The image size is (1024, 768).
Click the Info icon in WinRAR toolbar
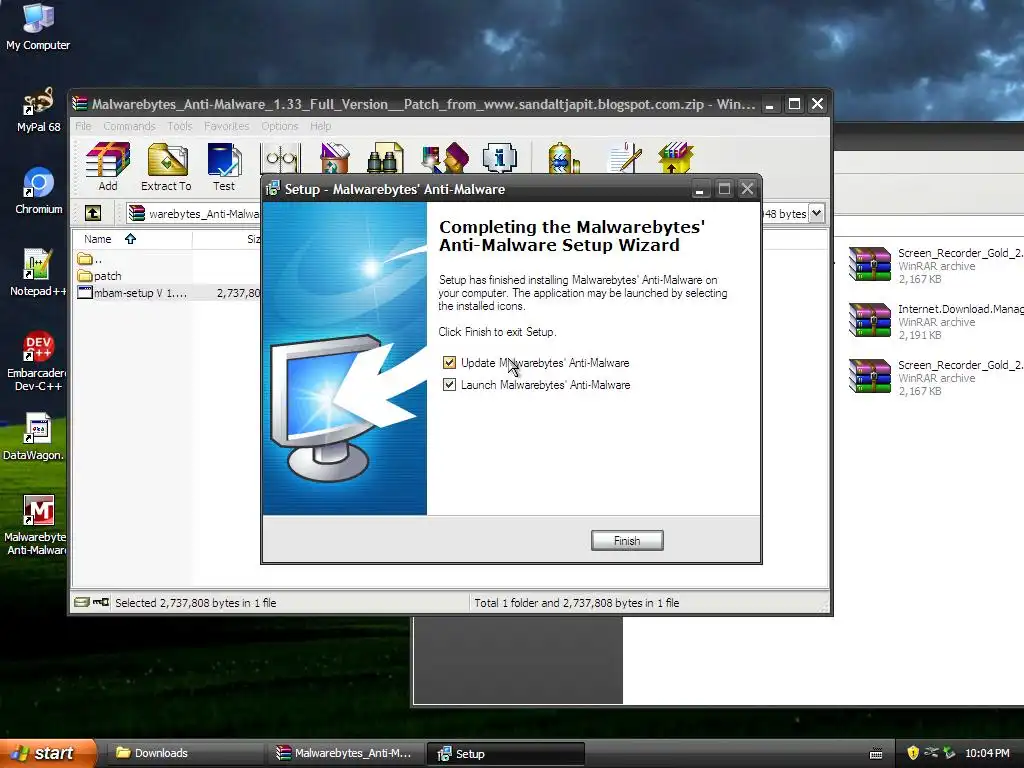[x=500, y=159]
